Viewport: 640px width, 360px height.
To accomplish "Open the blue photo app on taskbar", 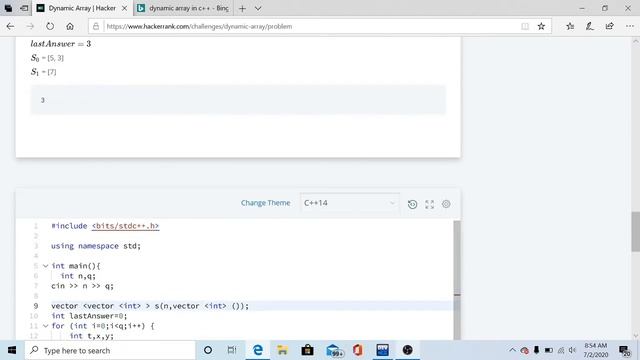I will tap(382, 350).
